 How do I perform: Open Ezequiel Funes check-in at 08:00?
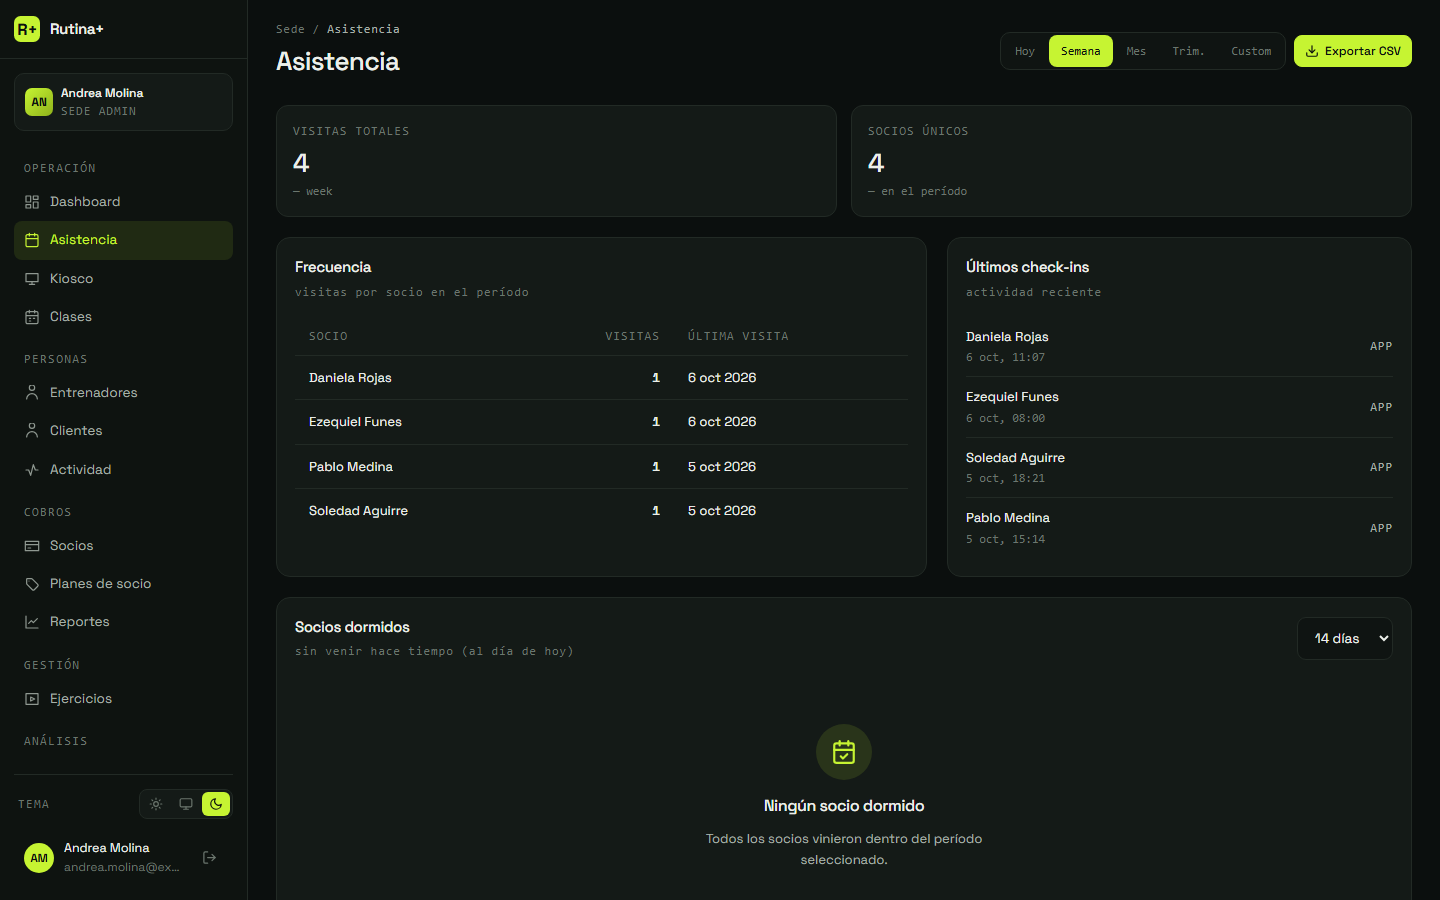pos(1179,407)
